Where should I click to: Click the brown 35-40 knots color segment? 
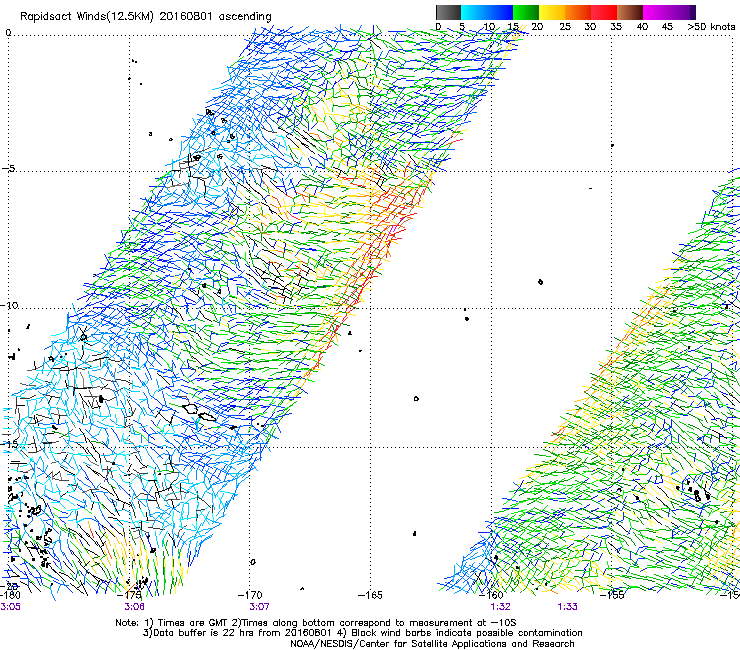pos(631,12)
